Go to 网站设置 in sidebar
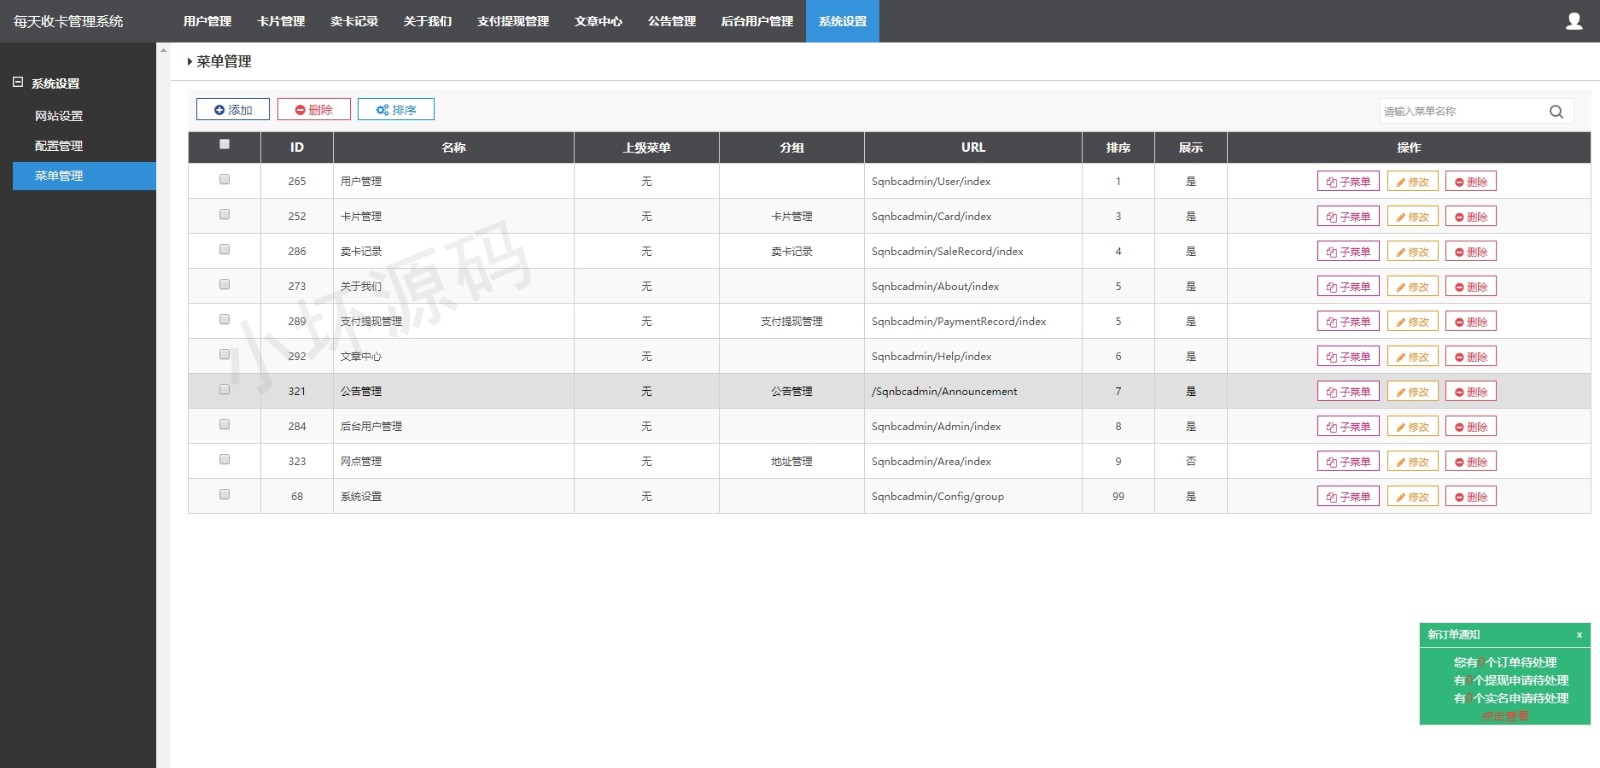Screen dimensions: 1600x768 pos(59,116)
